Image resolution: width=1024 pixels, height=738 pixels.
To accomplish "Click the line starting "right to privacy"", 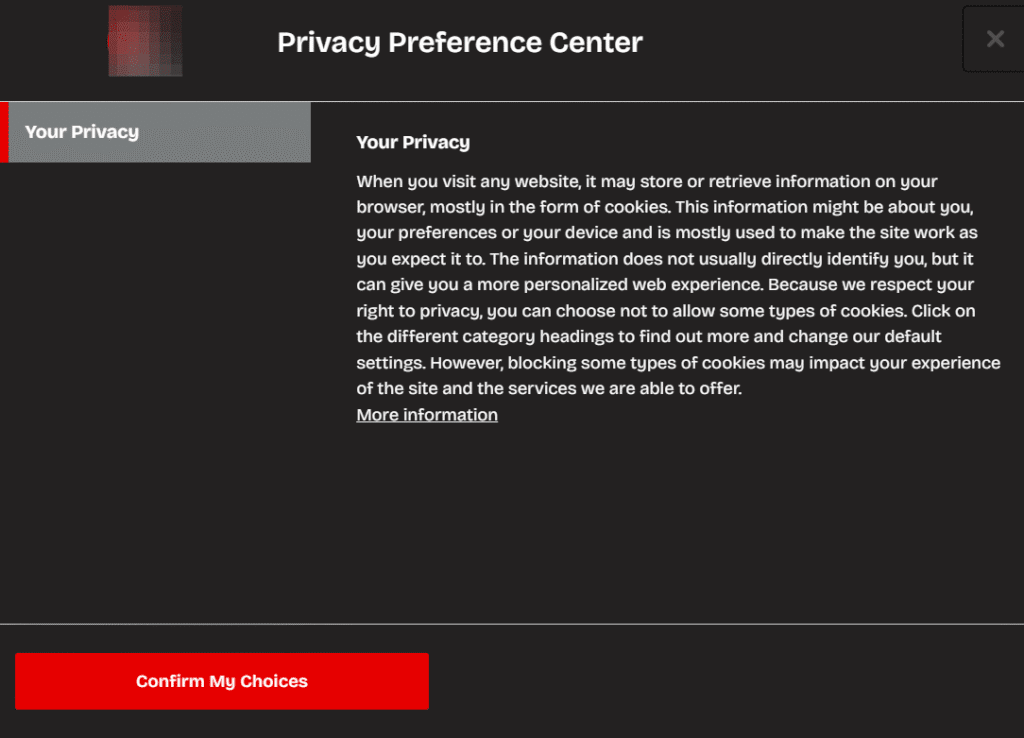I will coord(666,311).
